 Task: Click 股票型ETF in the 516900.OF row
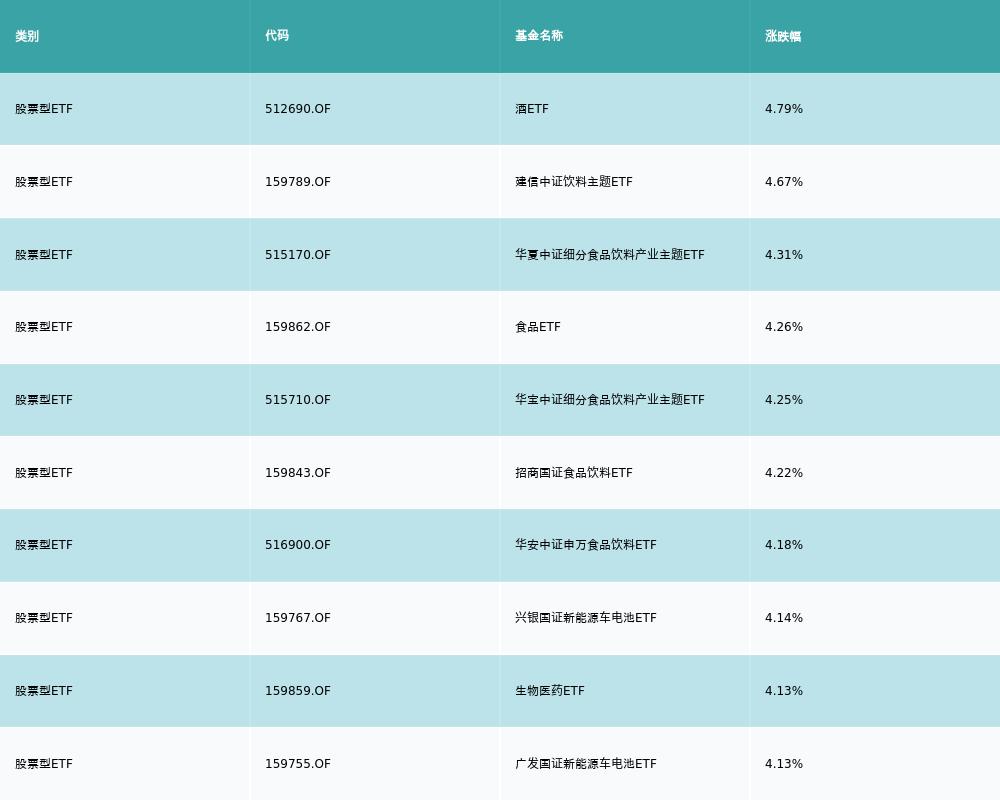tap(44, 545)
